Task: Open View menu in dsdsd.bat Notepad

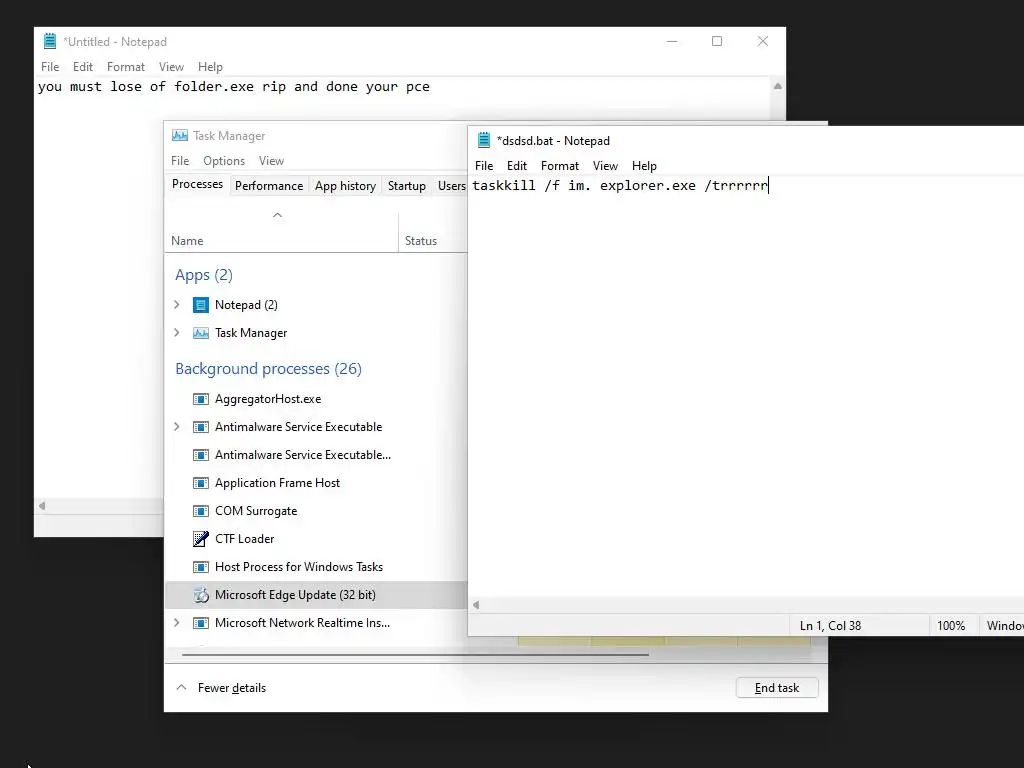Action: 605,166
